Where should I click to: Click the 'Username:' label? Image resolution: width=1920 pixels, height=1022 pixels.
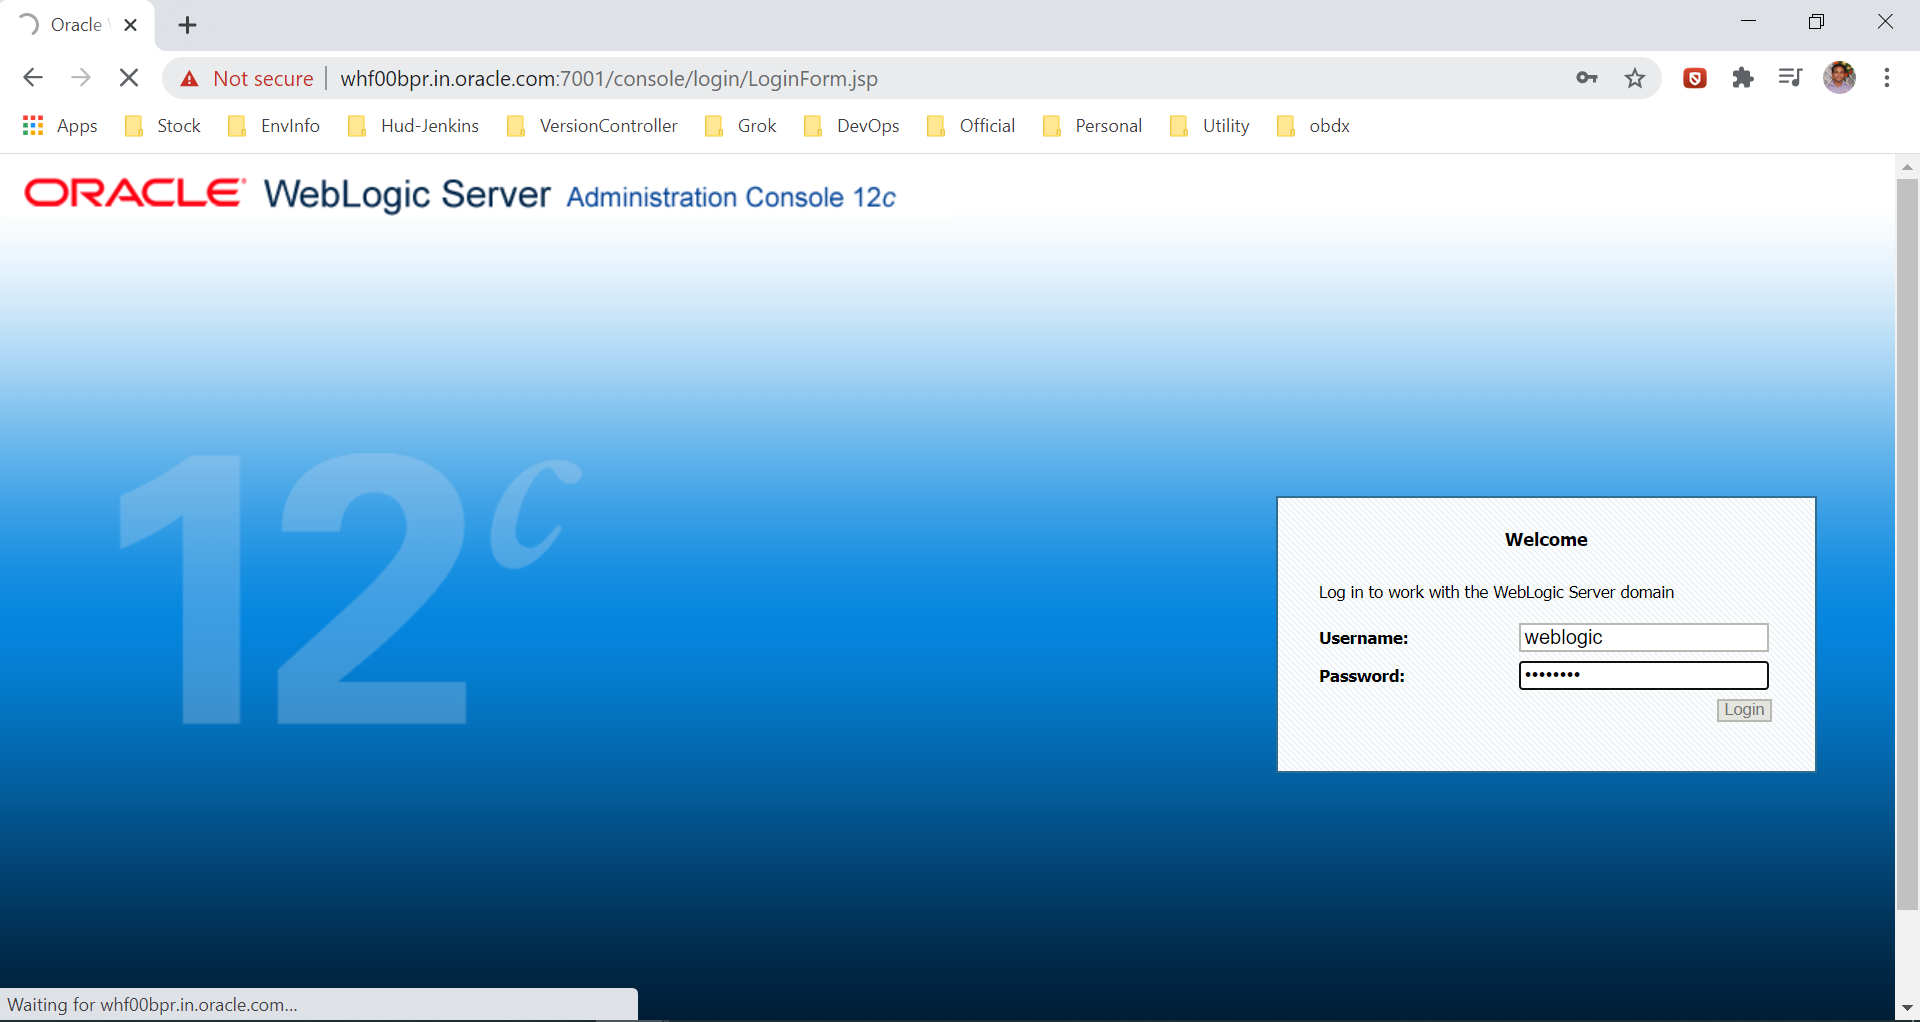[x=1363, y=638]
